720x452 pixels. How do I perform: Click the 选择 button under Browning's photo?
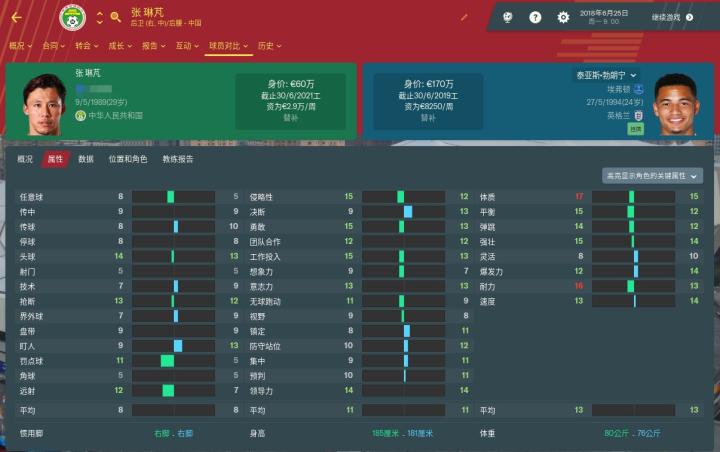pos(636,129)
